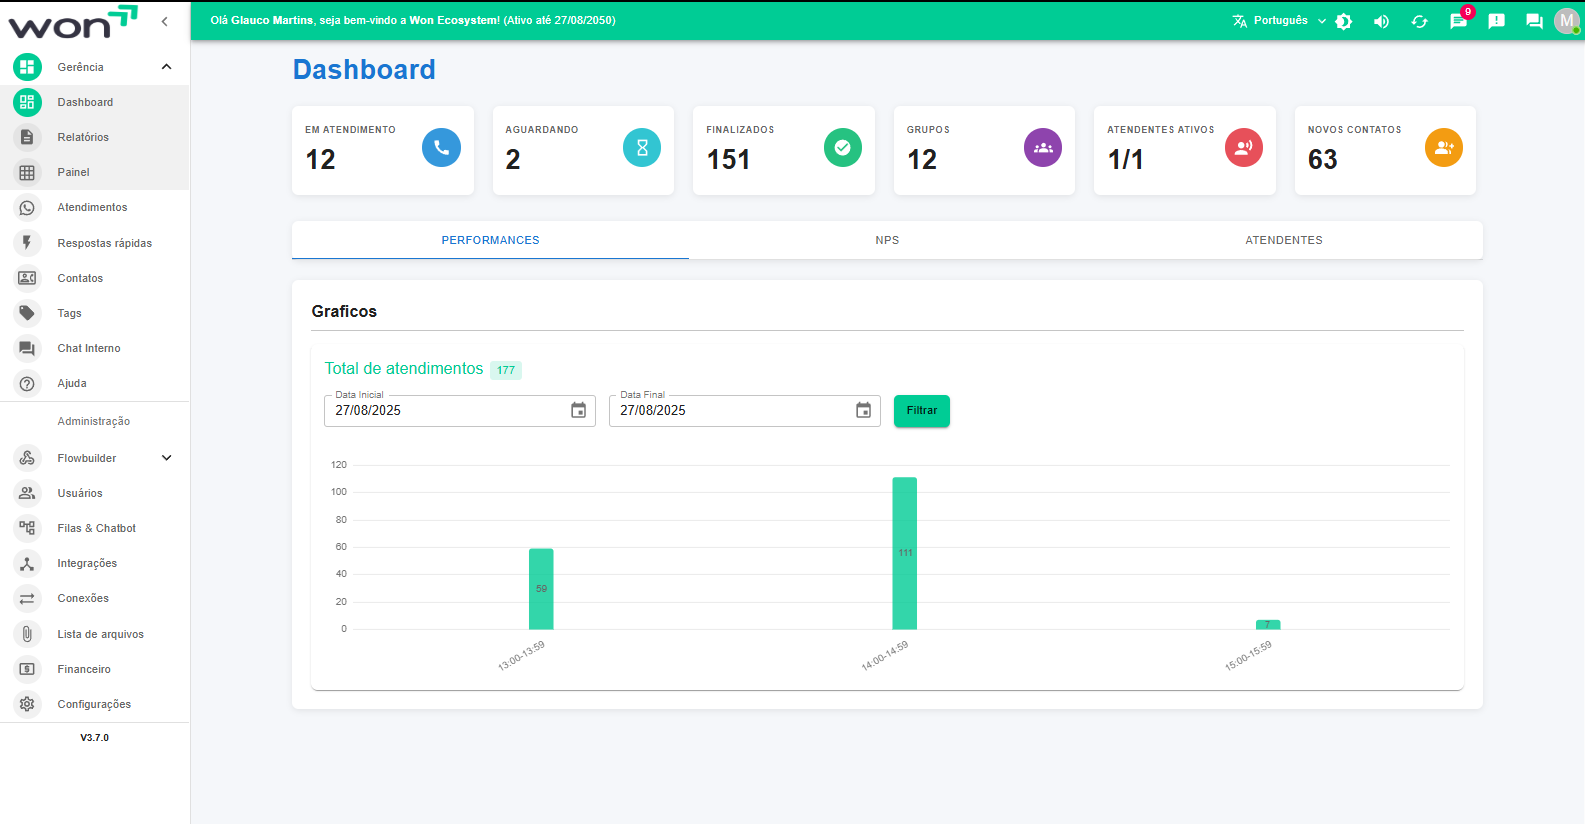Click the Won logo
Screen dimensions: 1585x824
(x=73, y=22)
